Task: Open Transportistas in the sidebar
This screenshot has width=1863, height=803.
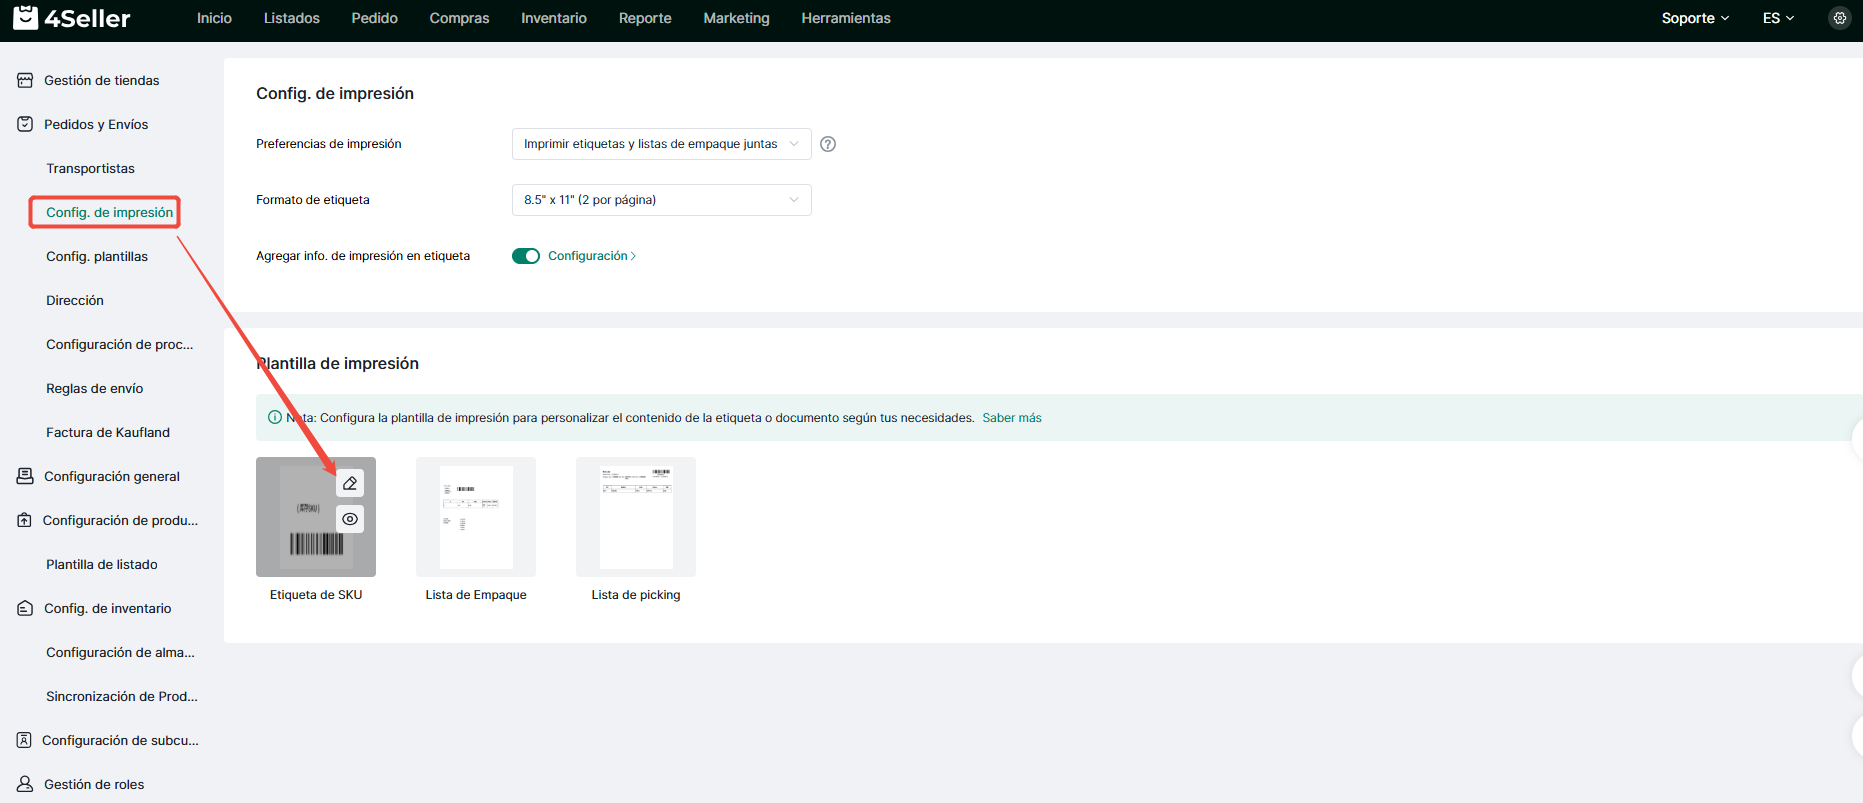Action: (x=90, y=168)
